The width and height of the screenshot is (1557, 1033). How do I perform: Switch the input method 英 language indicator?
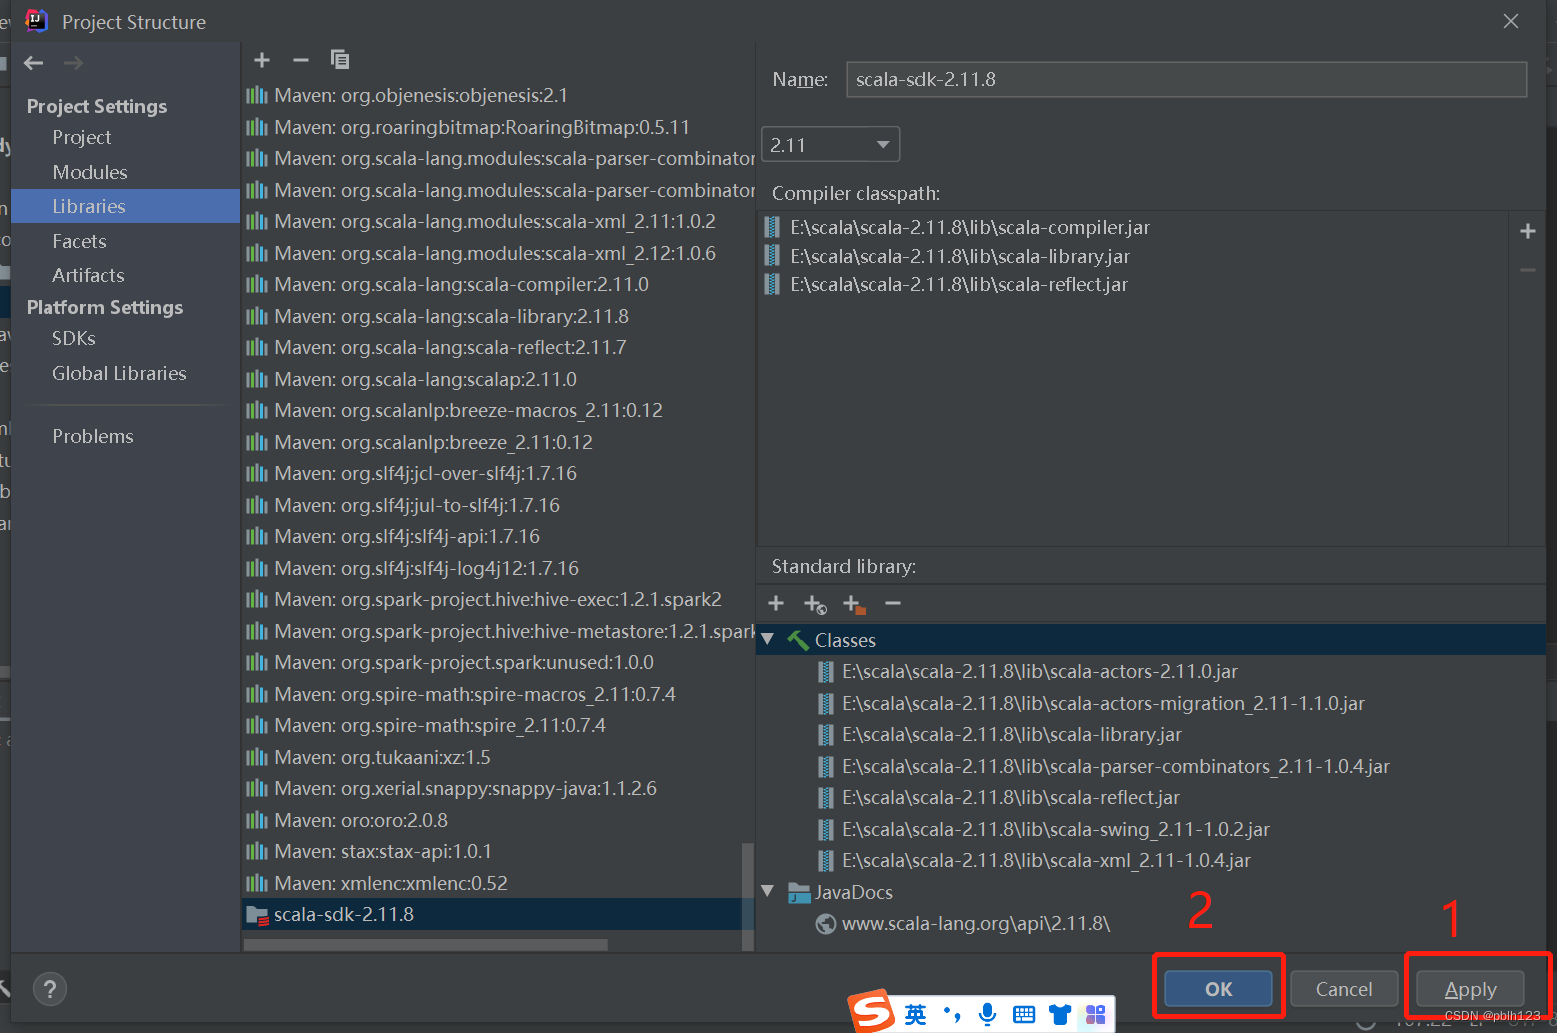click(x=915, y=1015)
